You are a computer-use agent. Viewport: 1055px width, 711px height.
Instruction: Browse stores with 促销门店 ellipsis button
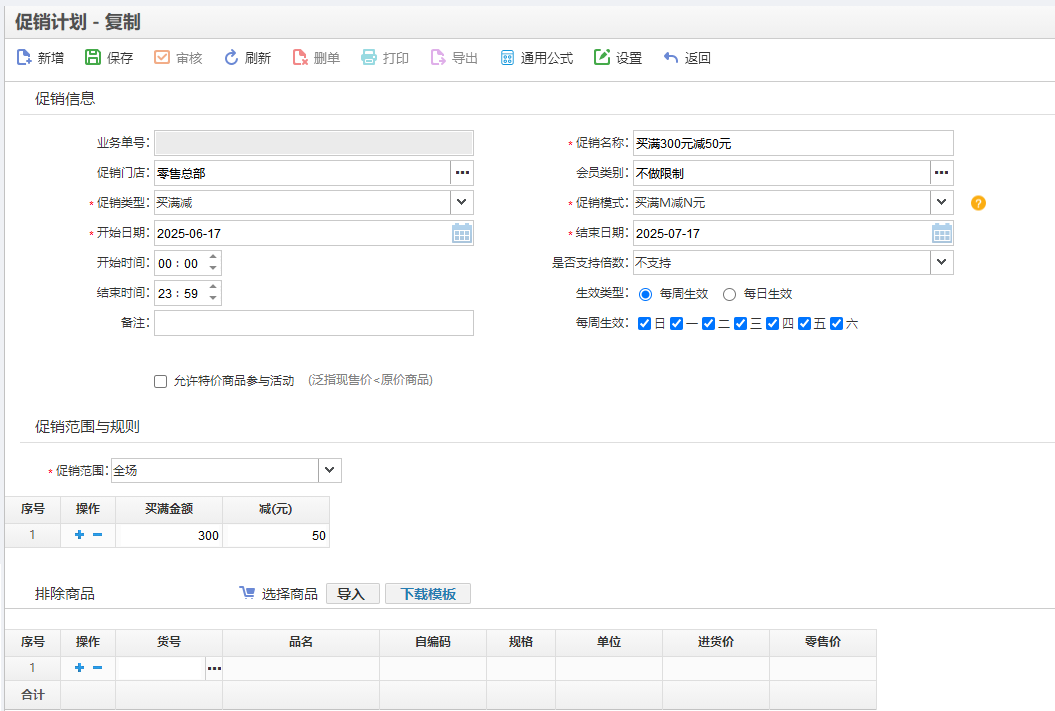(462, 173)
